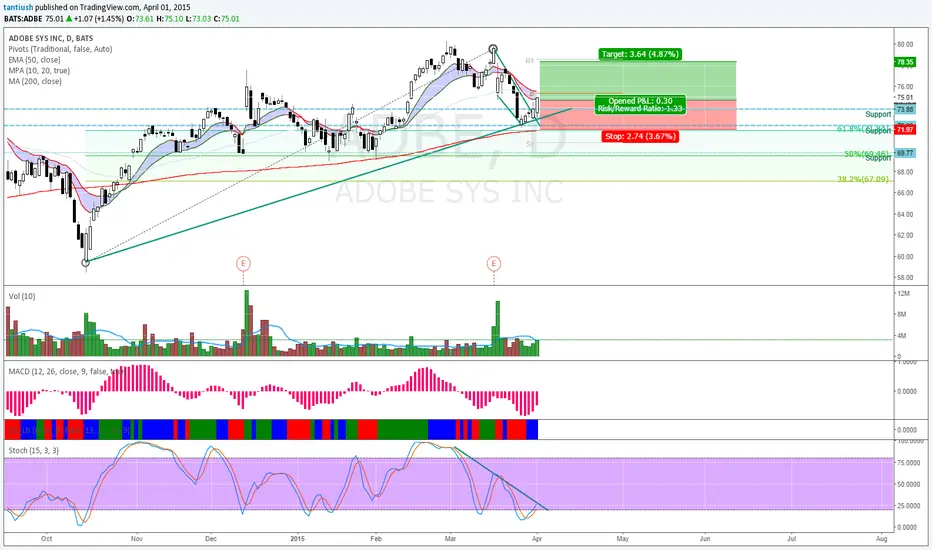
Task: Select the ADOBE SYS INC, D, BATS legend
Action: [x=51, y=38]
